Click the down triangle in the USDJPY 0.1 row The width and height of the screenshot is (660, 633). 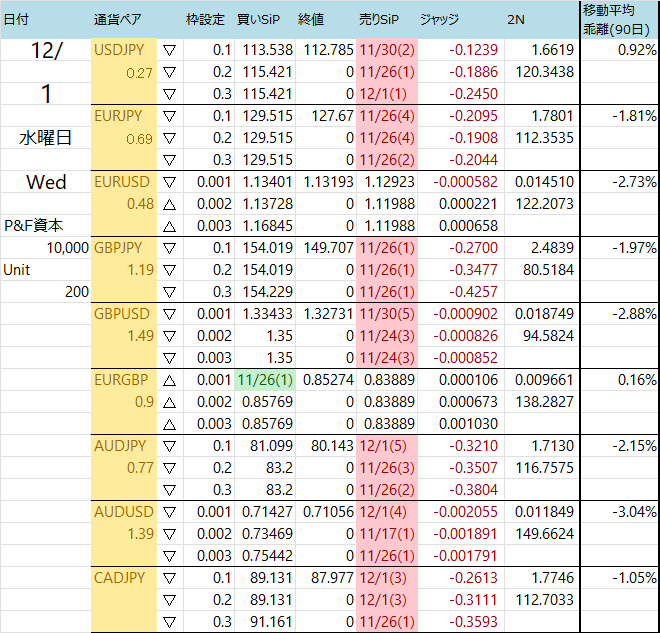(169, 51)
